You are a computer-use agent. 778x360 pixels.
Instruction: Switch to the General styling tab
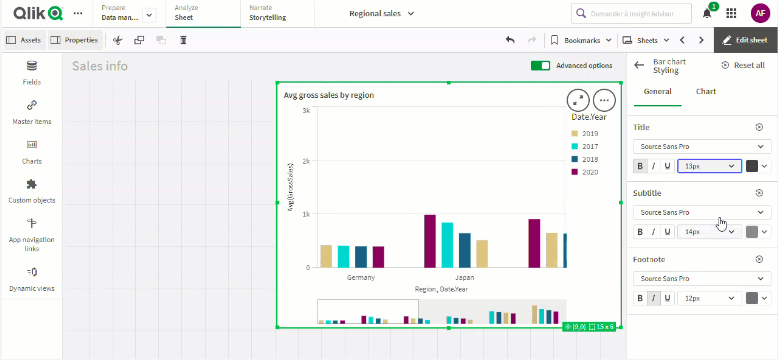tap(657, 92)
